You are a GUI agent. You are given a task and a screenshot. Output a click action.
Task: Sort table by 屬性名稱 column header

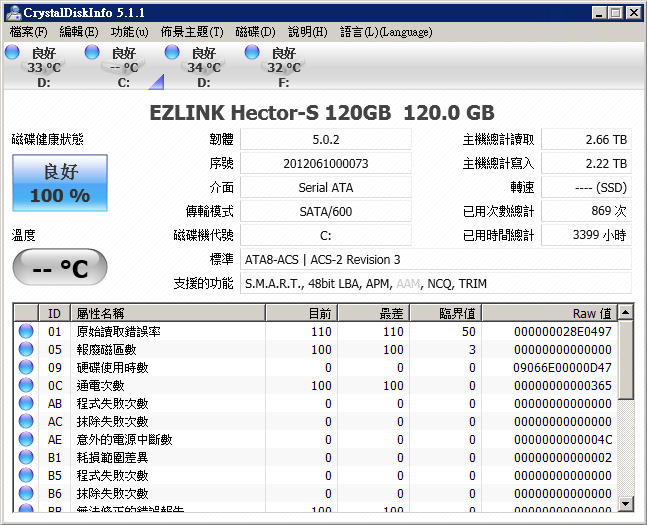click(168, 313)
